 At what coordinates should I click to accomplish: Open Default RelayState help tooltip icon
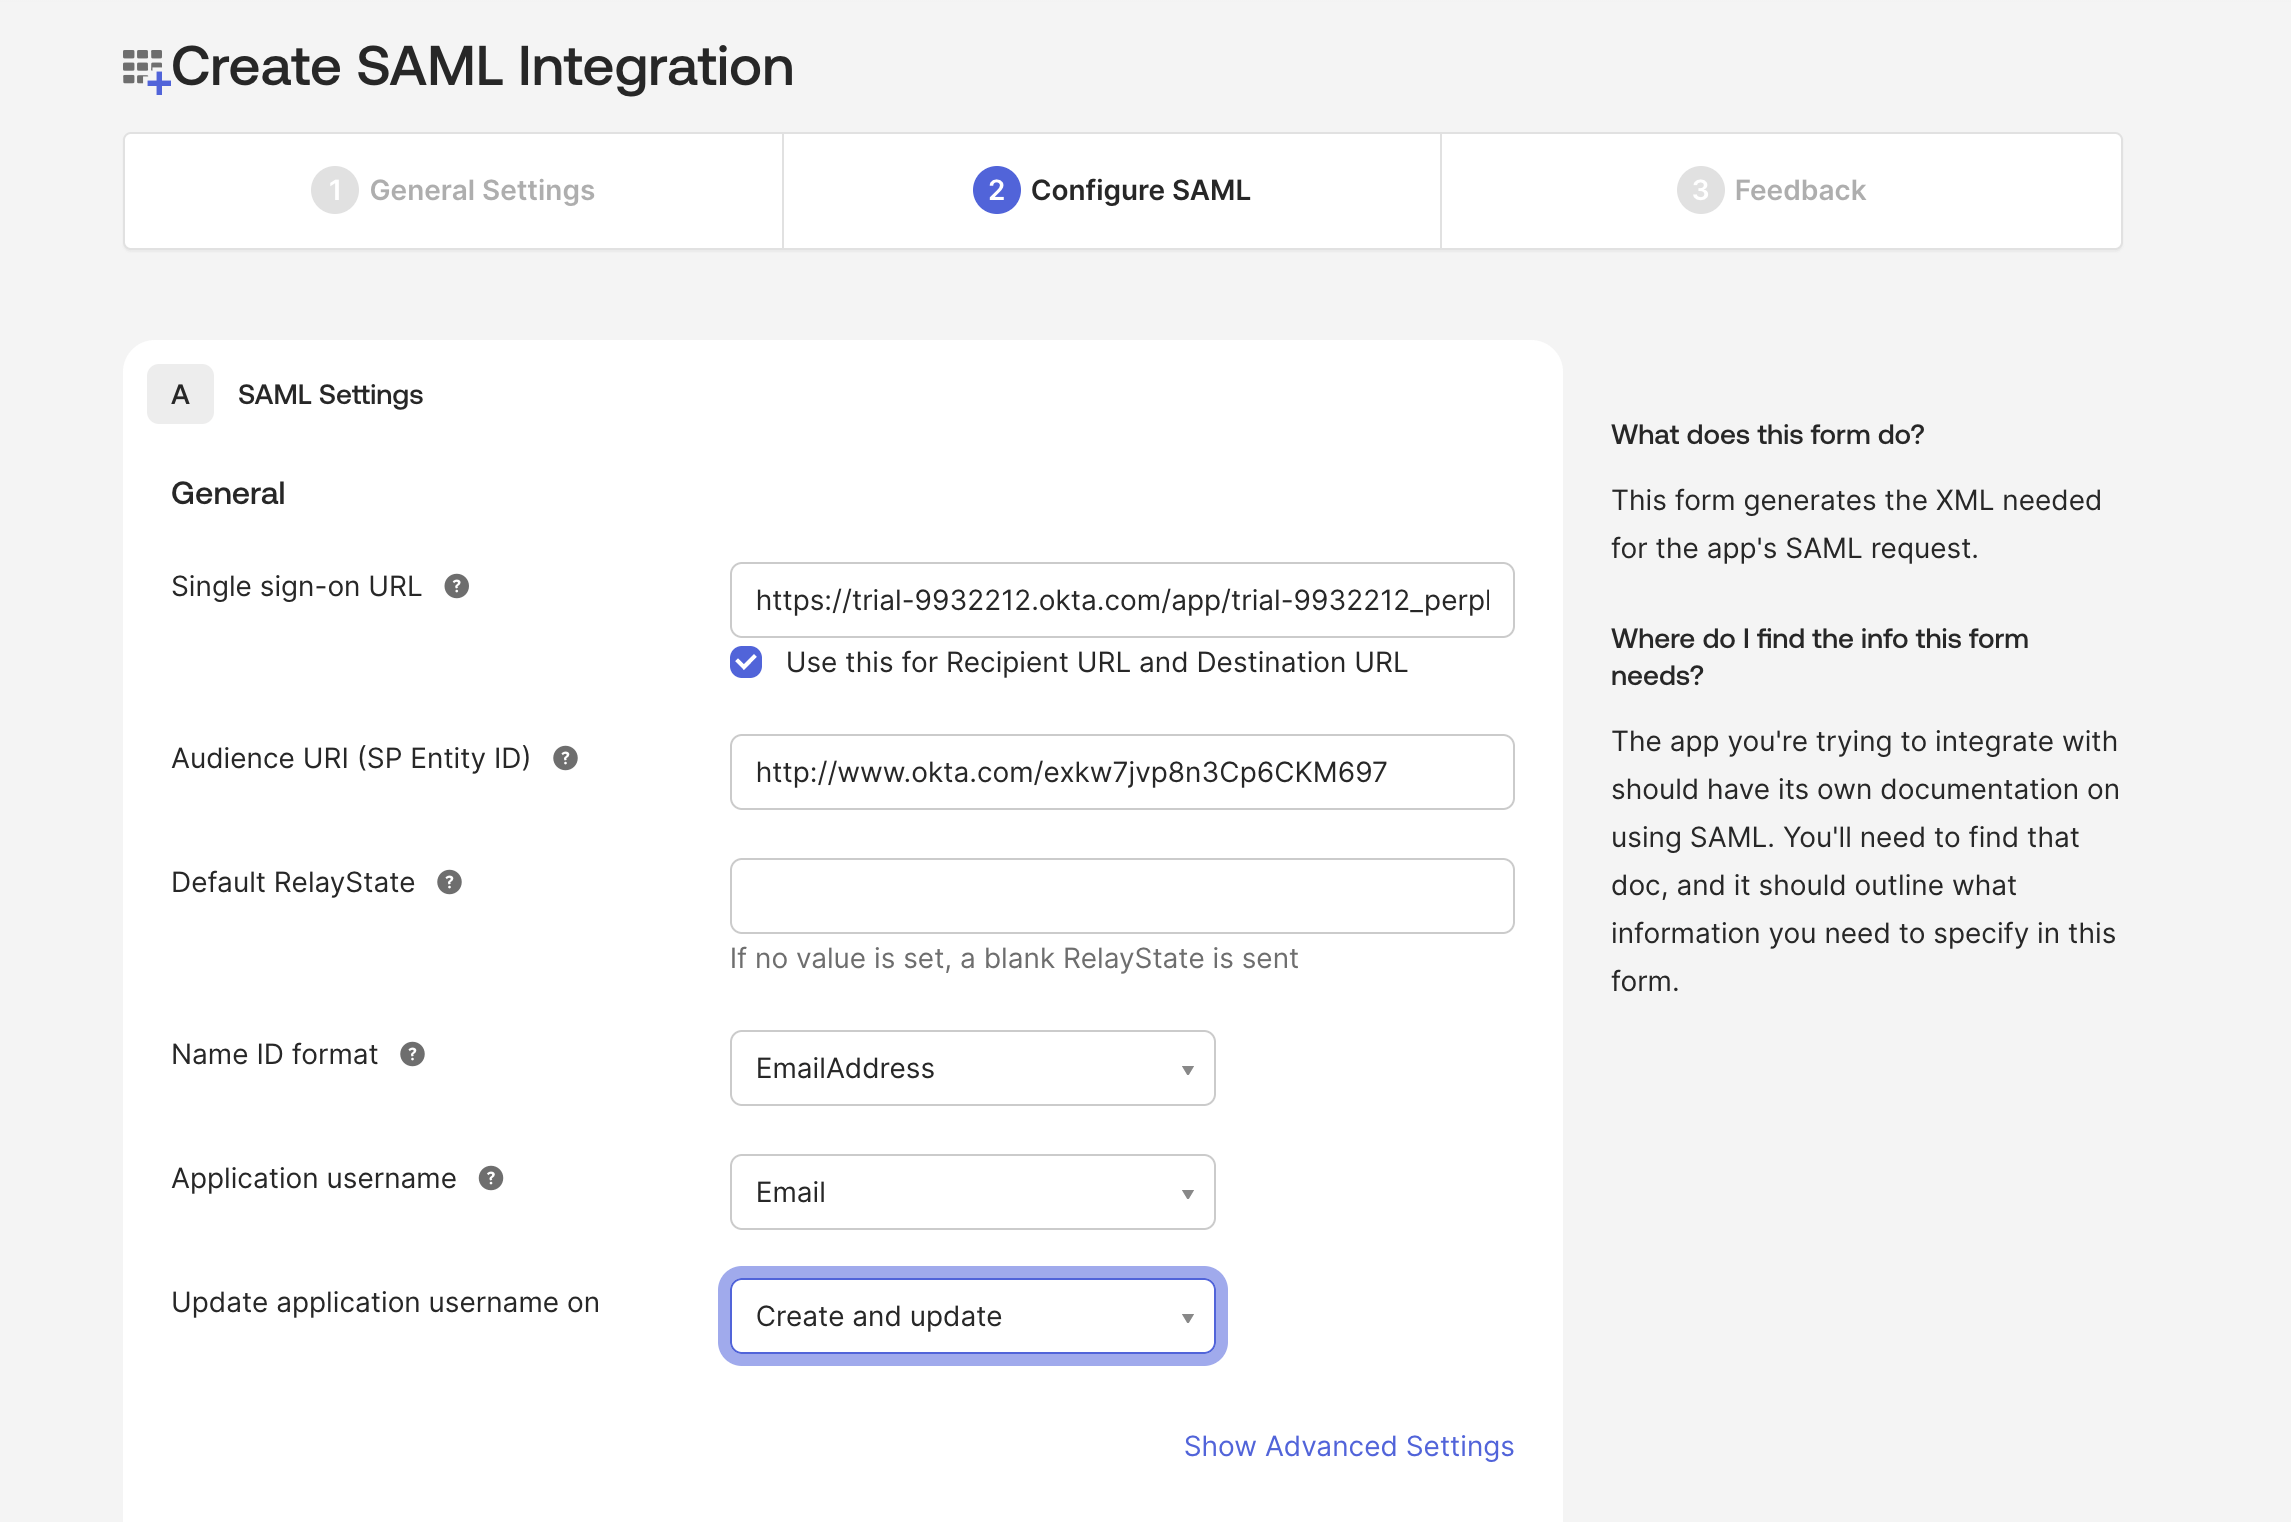(x=450, y=882)
